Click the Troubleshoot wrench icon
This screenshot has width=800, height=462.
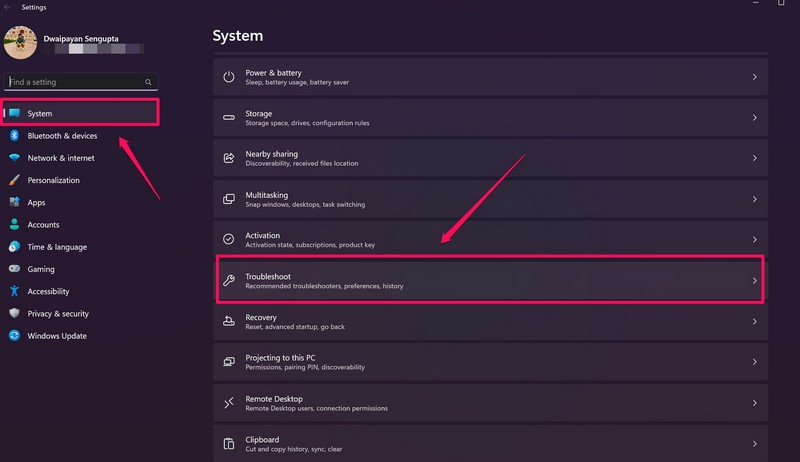[x=229, y=281]
